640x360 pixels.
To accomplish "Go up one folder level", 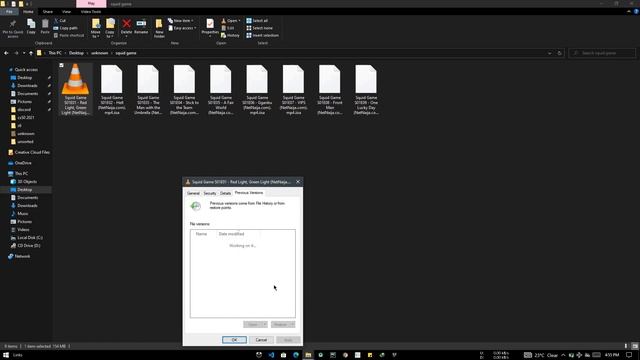I will pyautogui.click(x=31, y=53).
